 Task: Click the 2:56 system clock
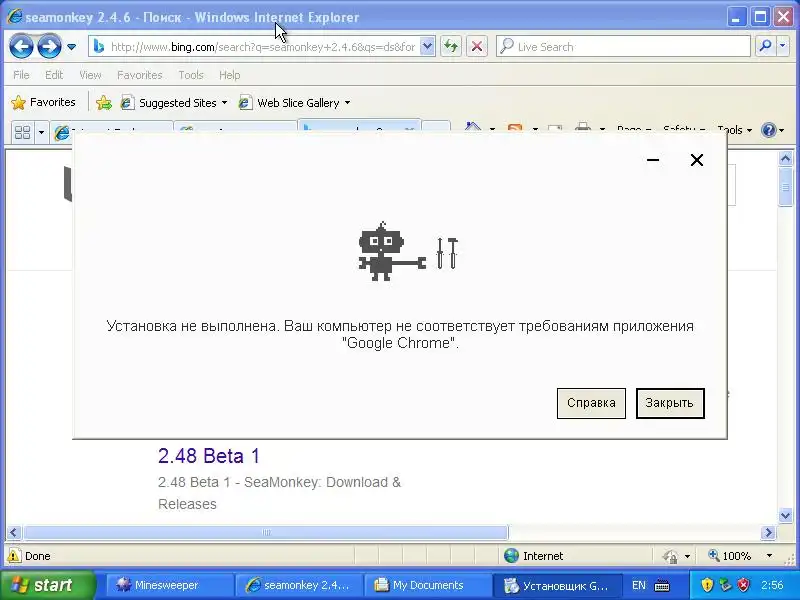tap(772, 585)
